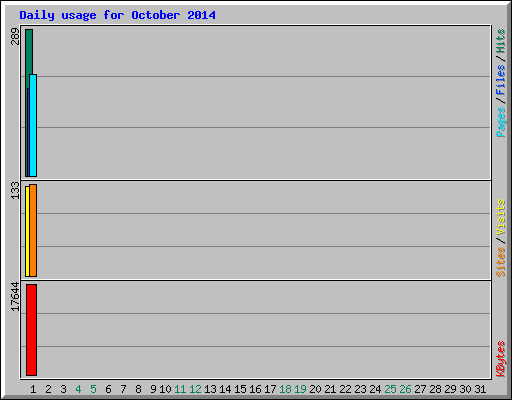Click the 289 axis label
Screen dimensions: 512x400
pos(15,36)
